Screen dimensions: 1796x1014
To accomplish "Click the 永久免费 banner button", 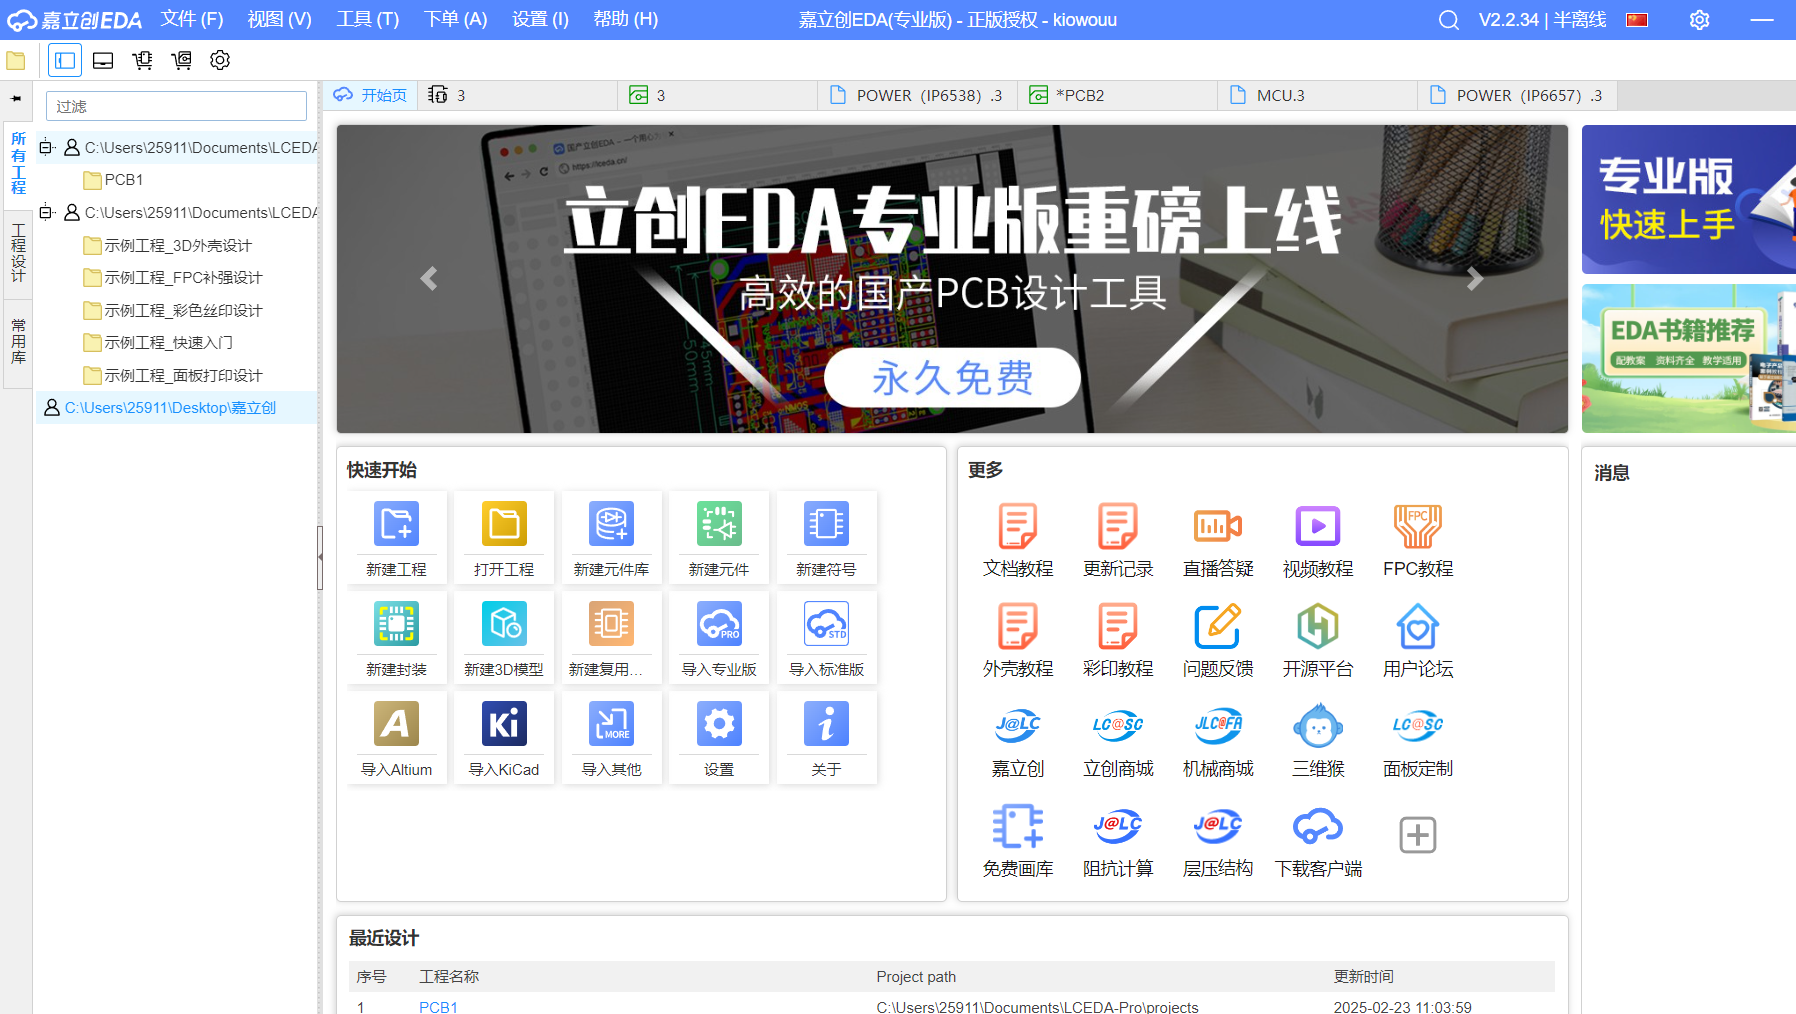I will (952, 378).
